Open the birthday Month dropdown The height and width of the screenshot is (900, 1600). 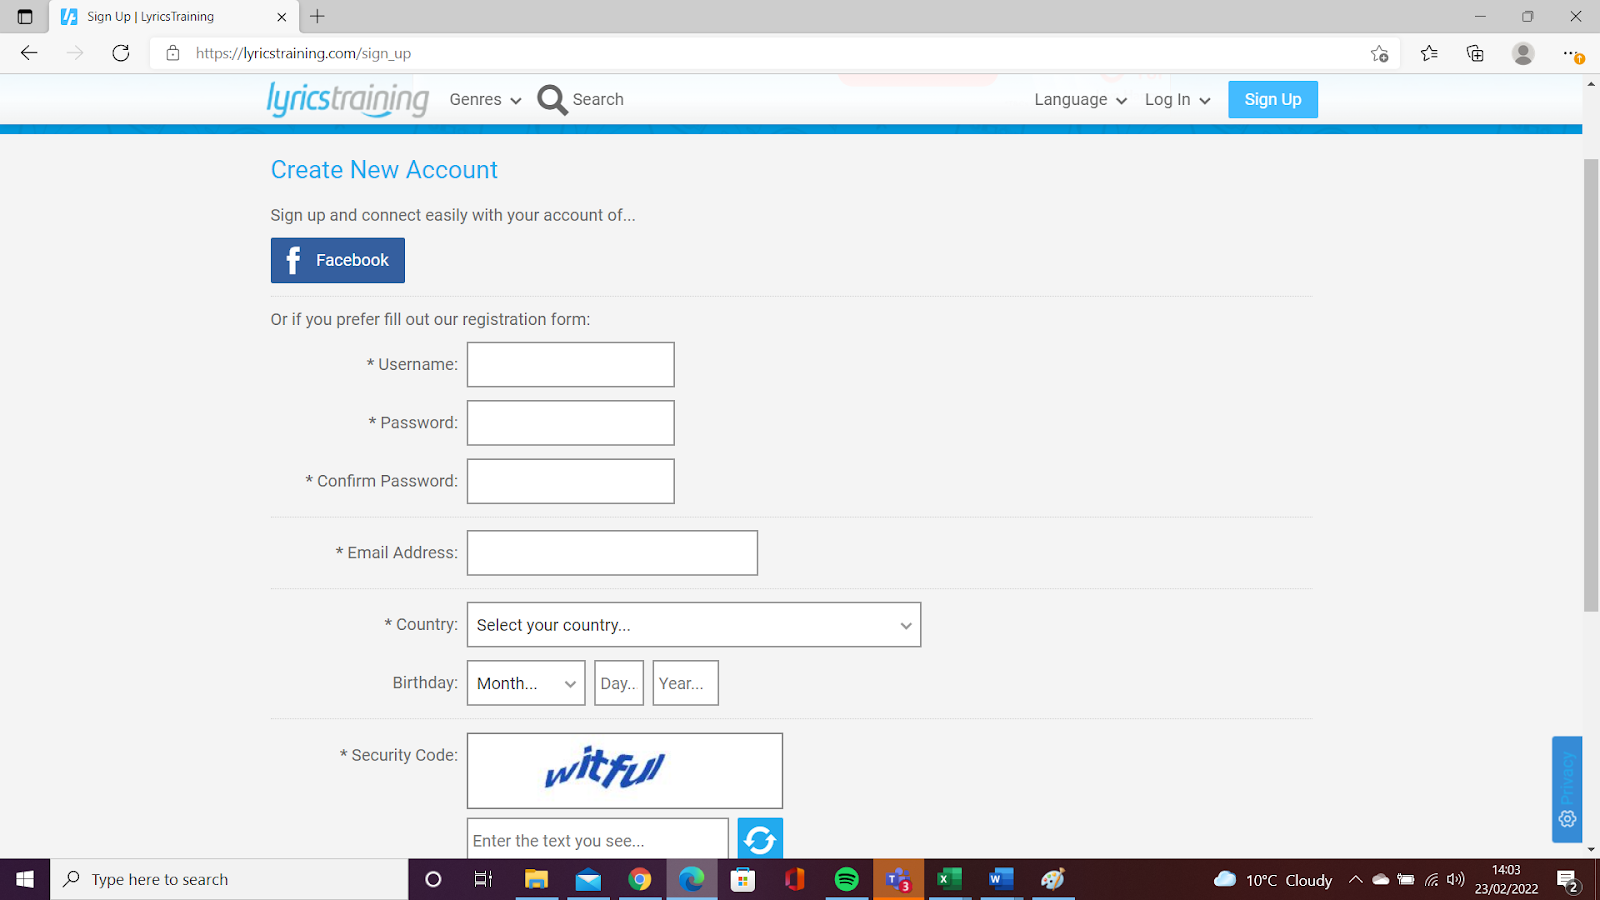(526, 683)
